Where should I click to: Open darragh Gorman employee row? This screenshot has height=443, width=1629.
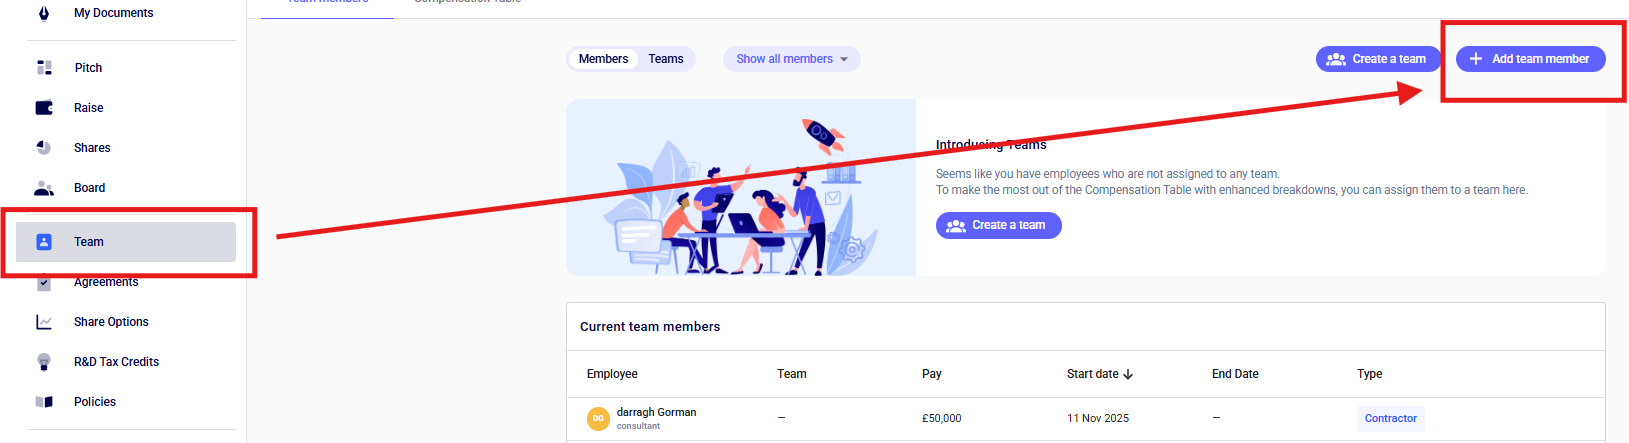[656, 412]
